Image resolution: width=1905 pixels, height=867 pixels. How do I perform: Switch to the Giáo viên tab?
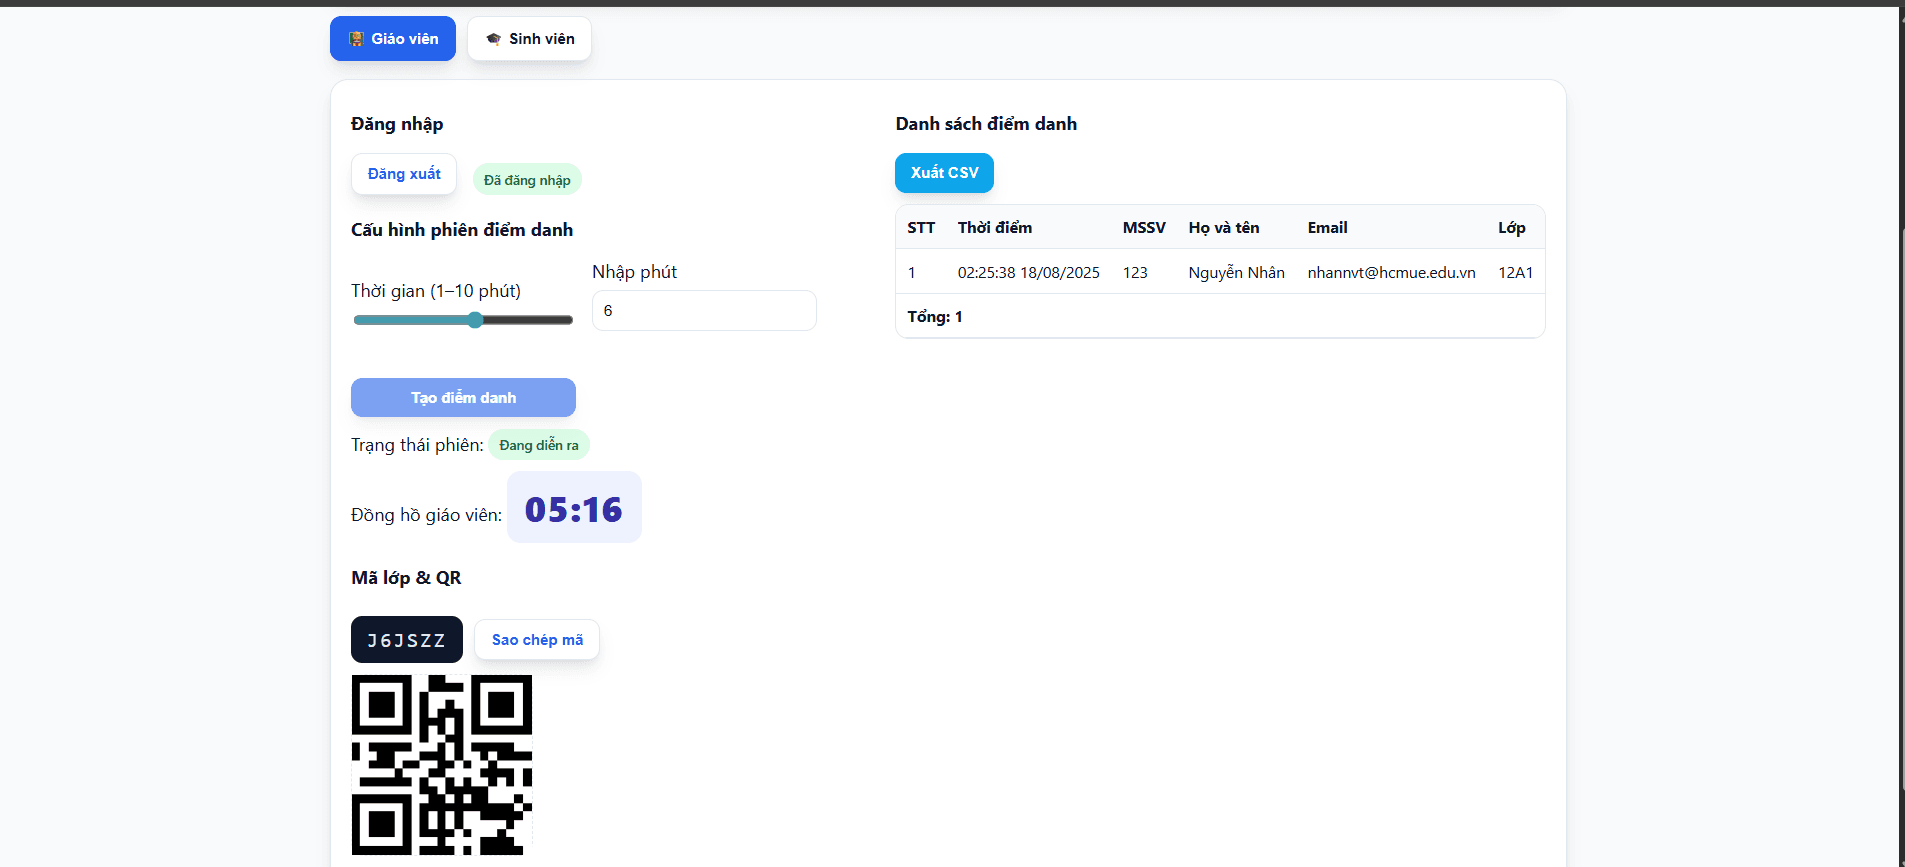click(393, 38)
